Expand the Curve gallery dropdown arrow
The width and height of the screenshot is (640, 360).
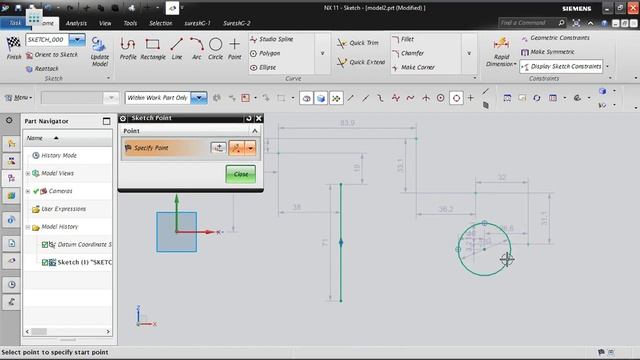click(x=322, y=53)
